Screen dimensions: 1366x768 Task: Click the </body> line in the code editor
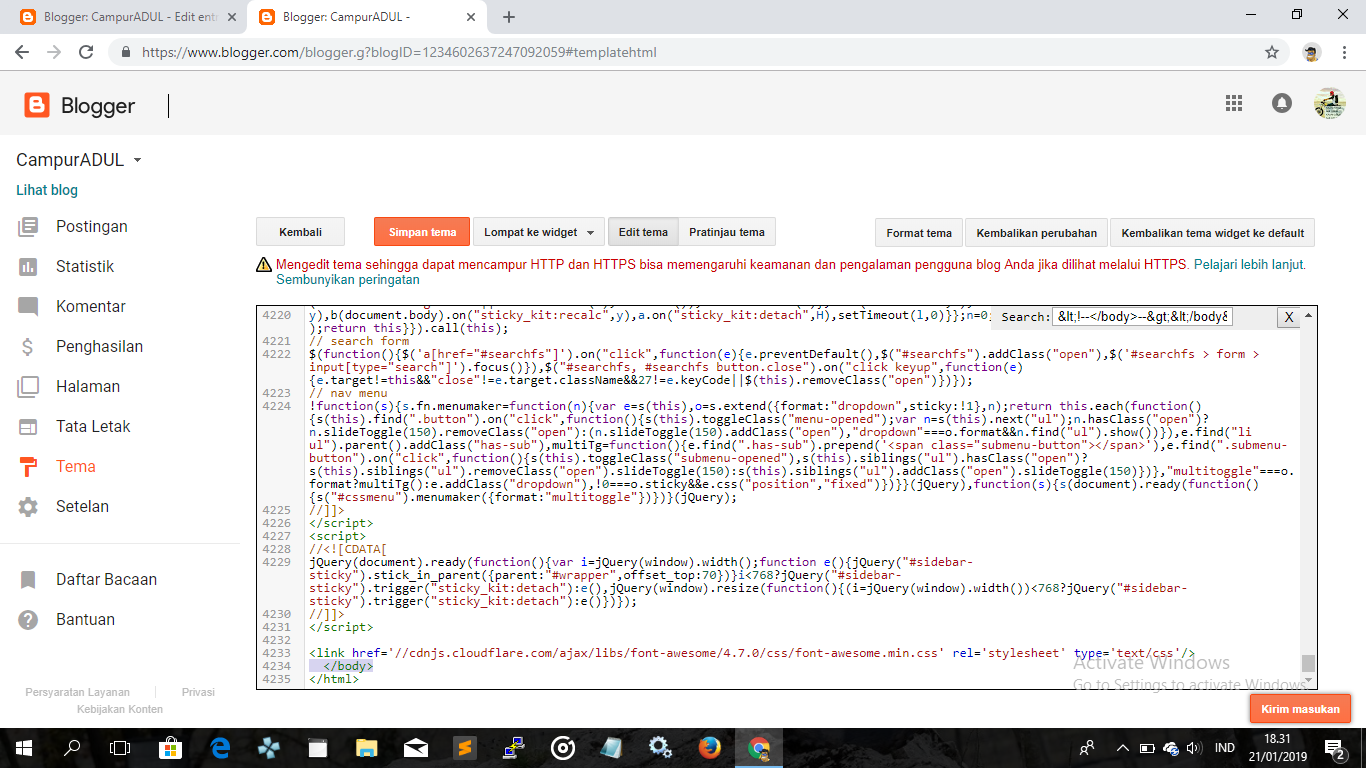[x=349, y=666]
